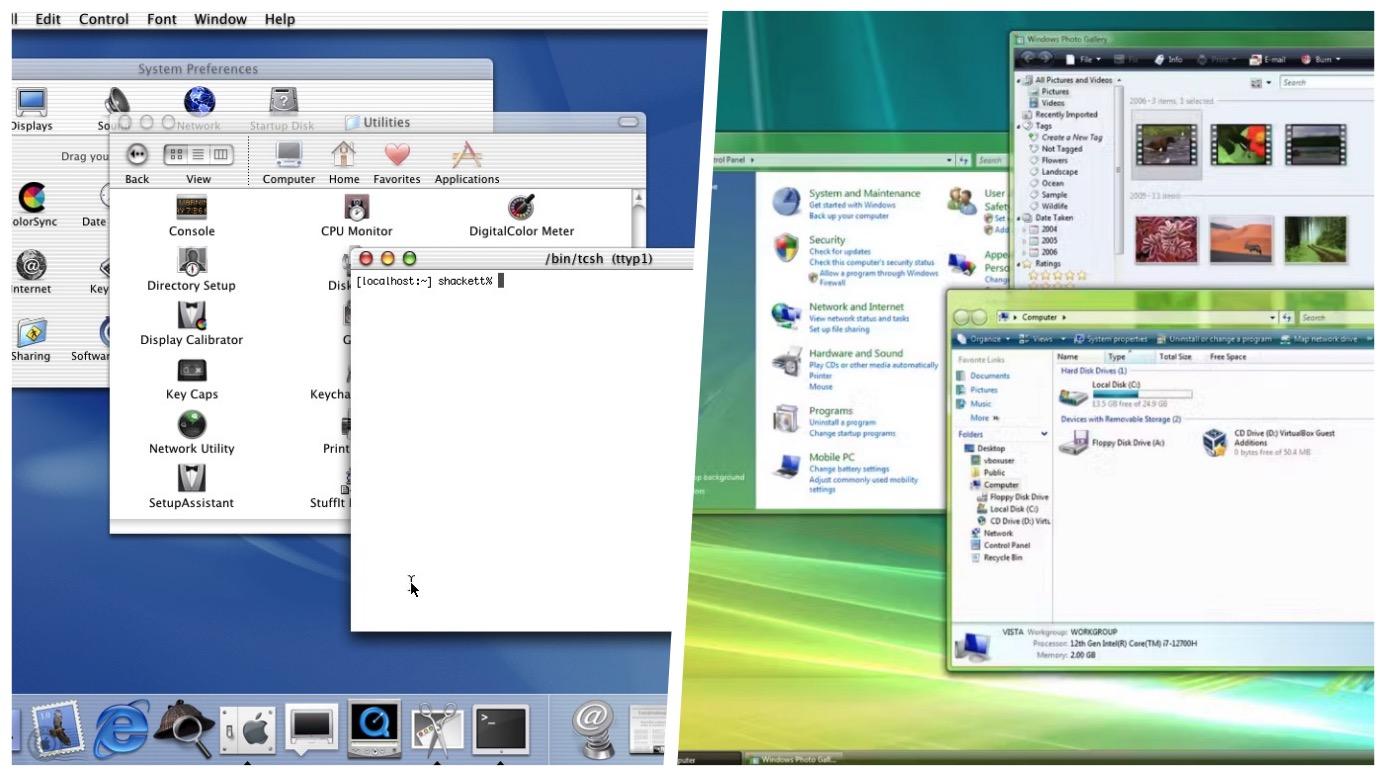Click Info button in Photo Gallery
Screen dimensions: 1386x777
[1168, 60]
